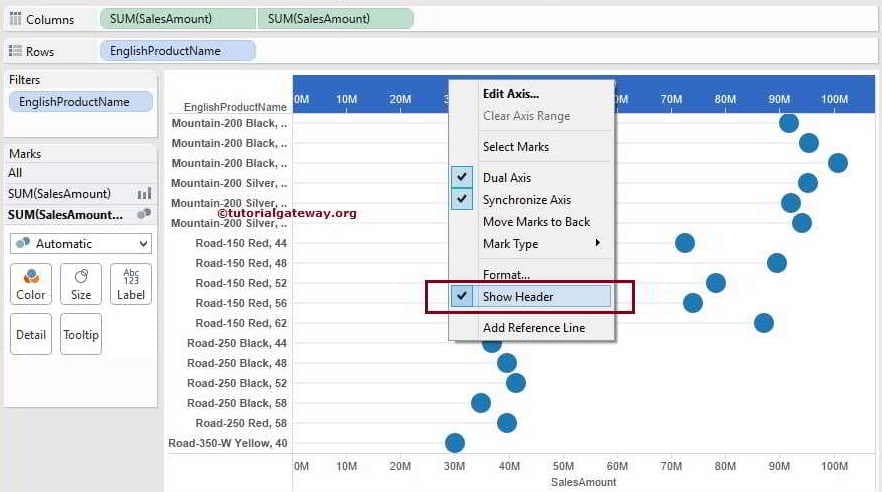This screenshot has height=492, width=882.
Task: Click the circle mark for Road-150 Red, 44
Action: [685, 243]
